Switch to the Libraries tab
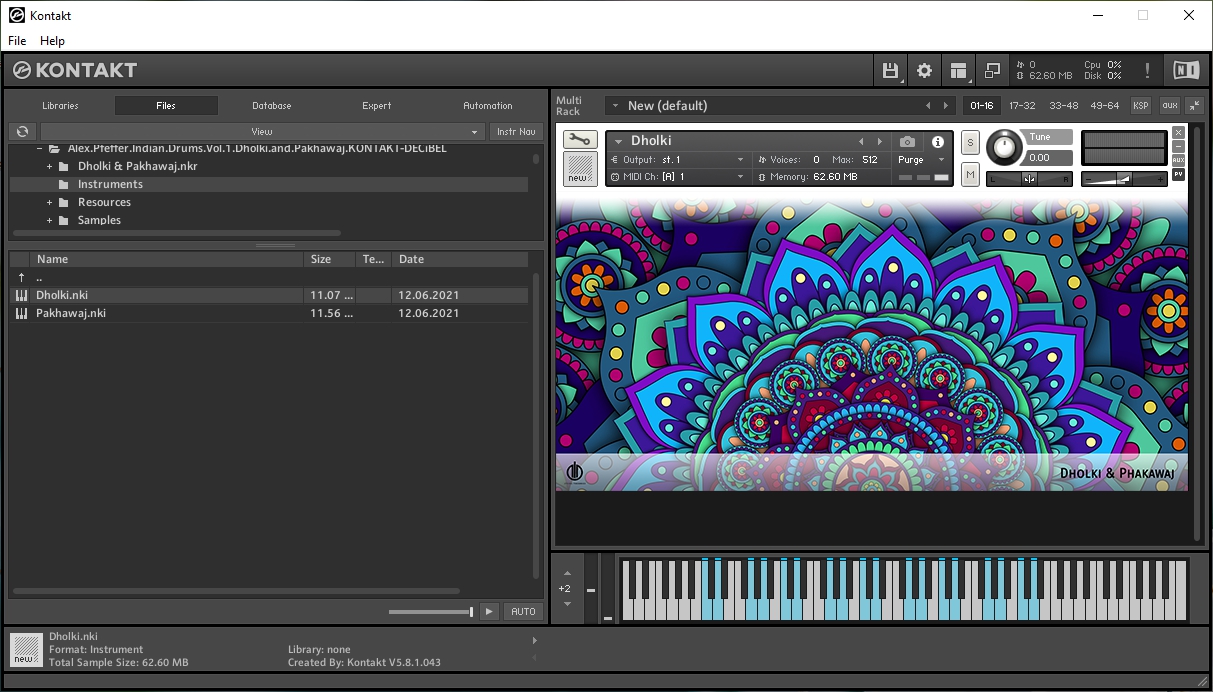Screen dimensions: 1213x692 (x=60, y=106)
